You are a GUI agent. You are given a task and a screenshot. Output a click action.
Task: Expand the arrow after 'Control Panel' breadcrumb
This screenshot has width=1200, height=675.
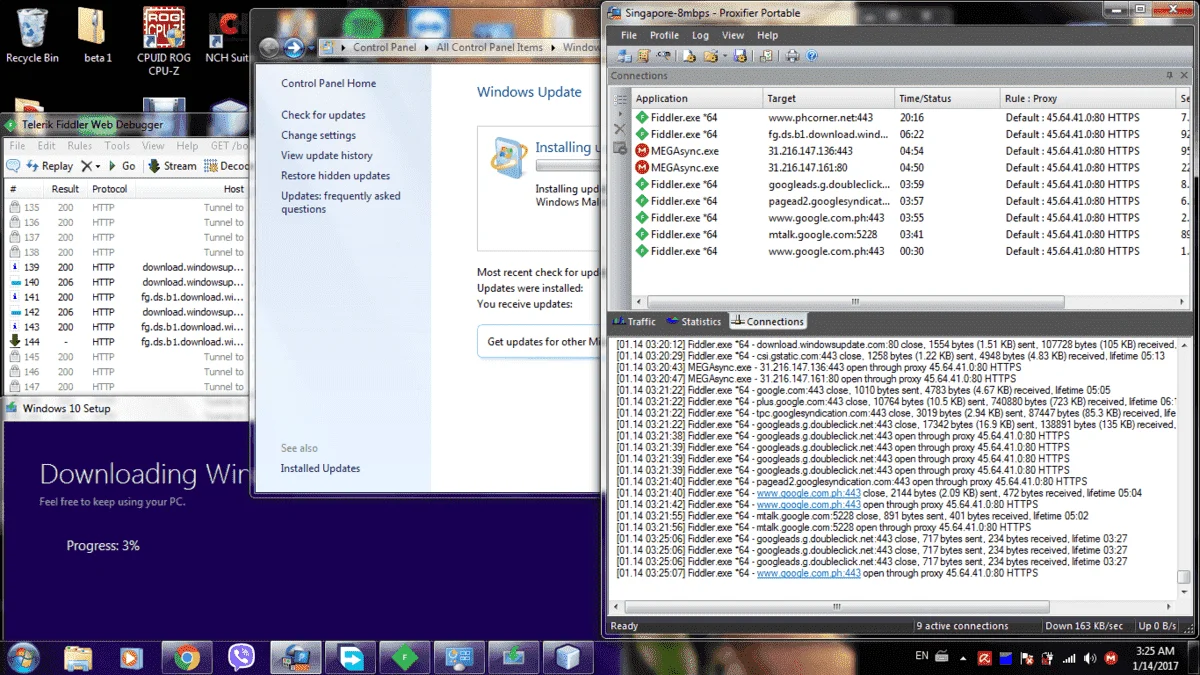pos(426,47)
